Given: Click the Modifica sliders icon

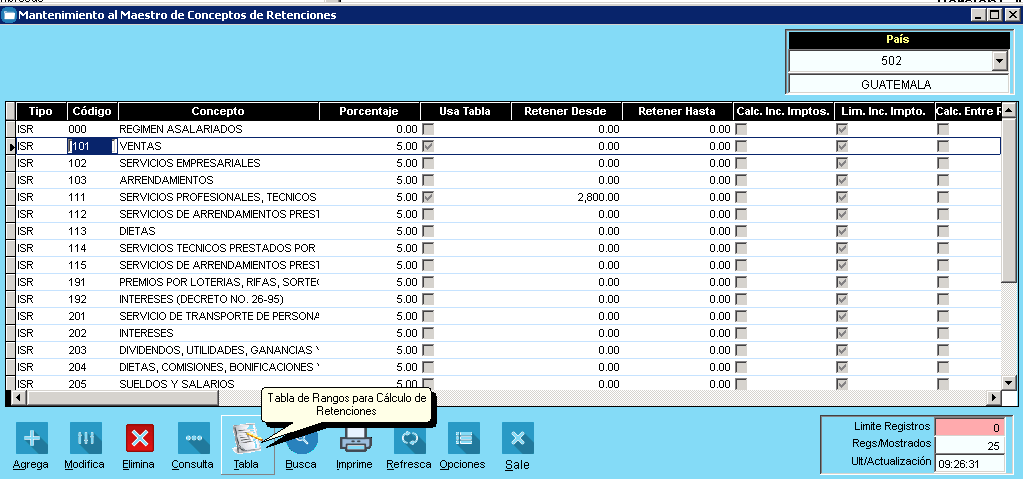Looking at the screenshot, I should click(x=85, y=440).
